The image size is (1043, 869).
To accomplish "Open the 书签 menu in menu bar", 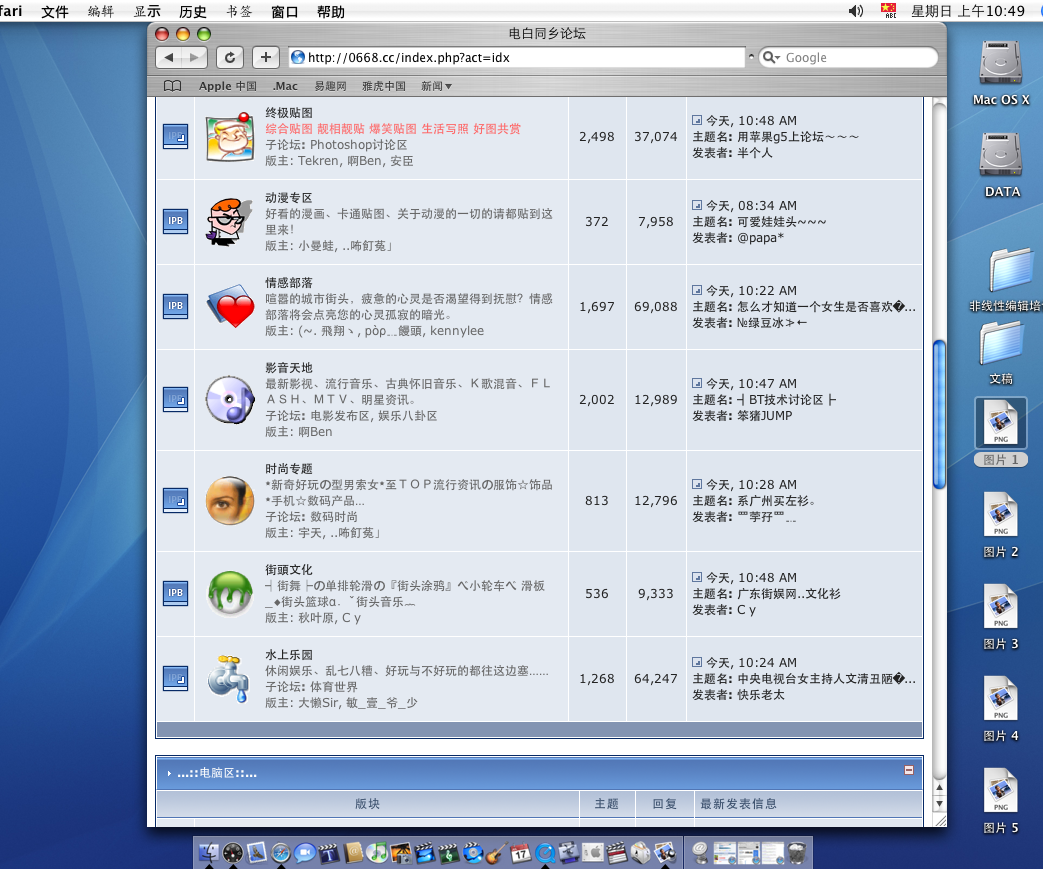I will [239, 12].
